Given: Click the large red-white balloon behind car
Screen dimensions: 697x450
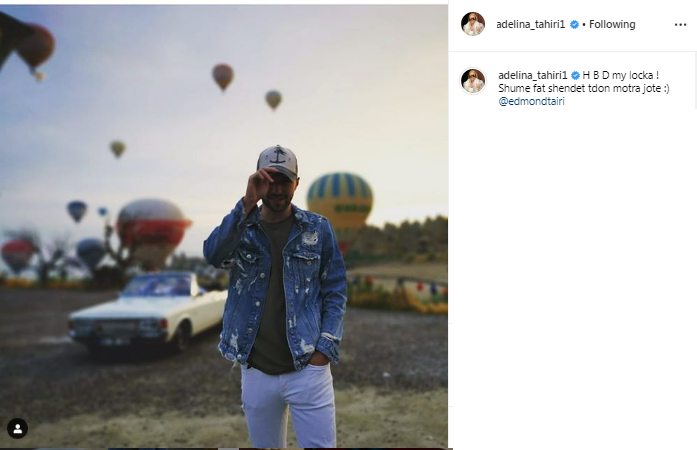Looking at the screenshot, I should [x=152, y=230].
